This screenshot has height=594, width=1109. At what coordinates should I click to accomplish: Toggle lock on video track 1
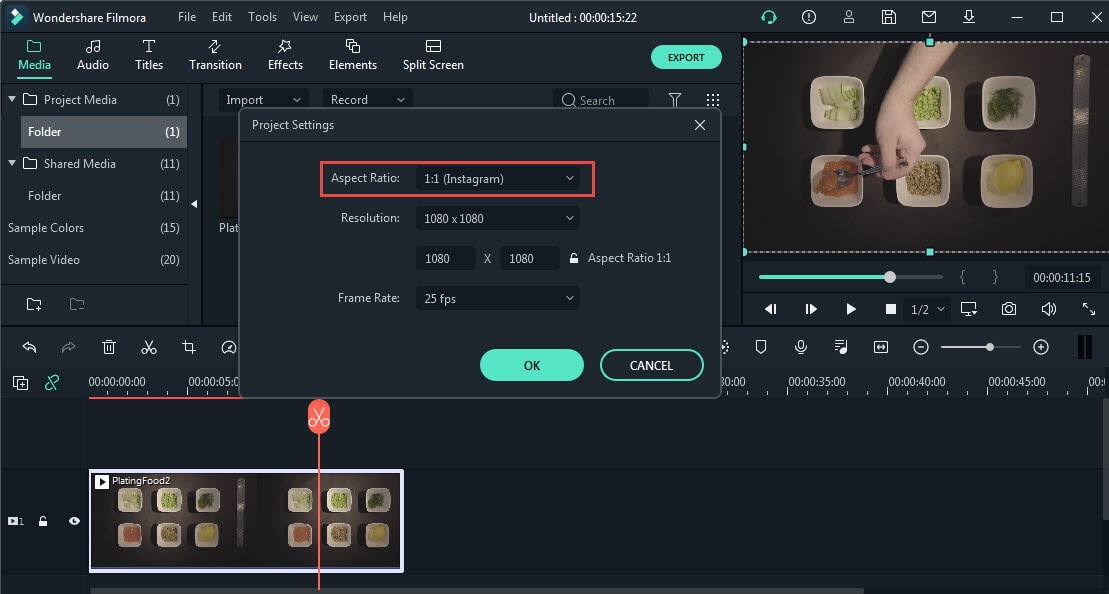tap(43, 521)
